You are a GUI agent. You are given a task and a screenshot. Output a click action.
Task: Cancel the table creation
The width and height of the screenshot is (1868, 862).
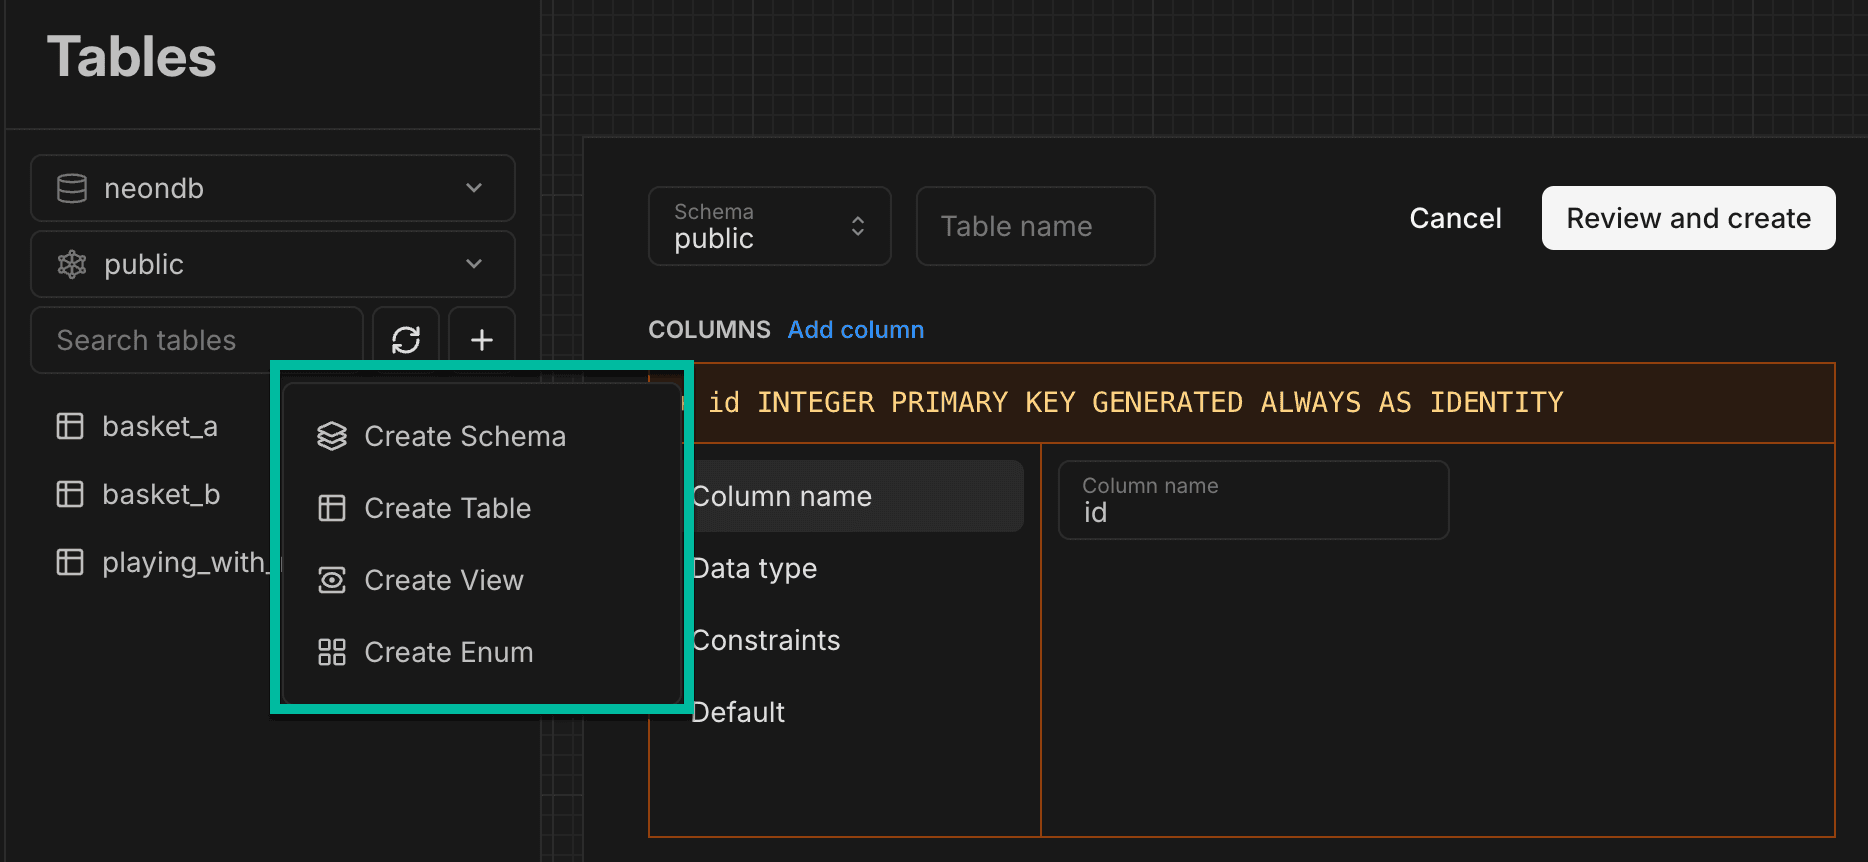click(x=1455, y=218)
